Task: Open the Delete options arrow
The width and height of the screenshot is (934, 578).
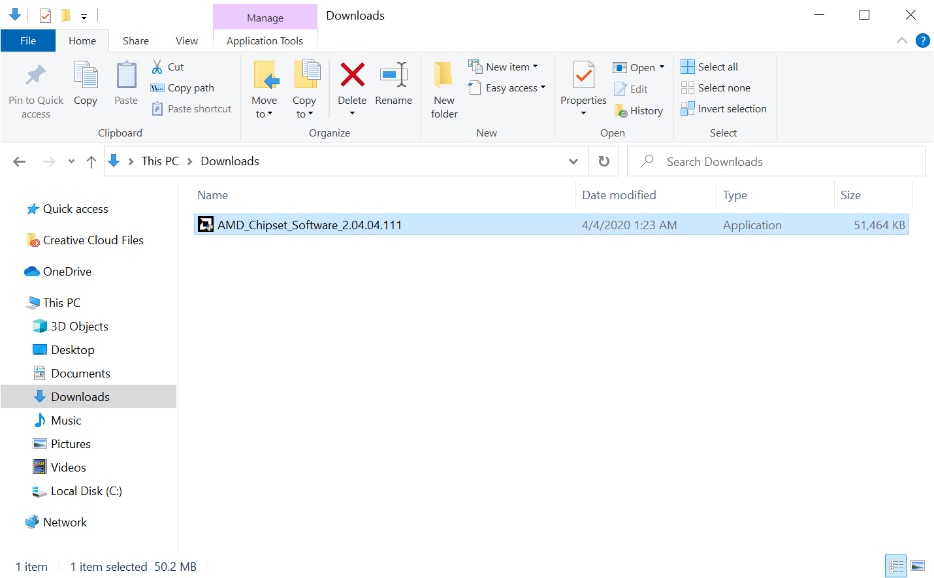Action: point(352,113)
